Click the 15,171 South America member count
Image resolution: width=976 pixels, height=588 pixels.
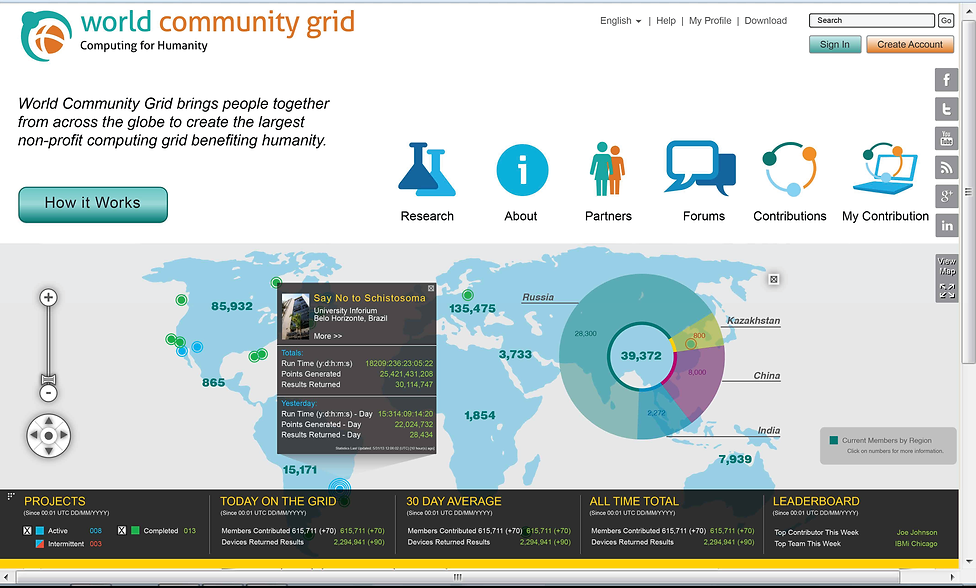coord(299,470)
